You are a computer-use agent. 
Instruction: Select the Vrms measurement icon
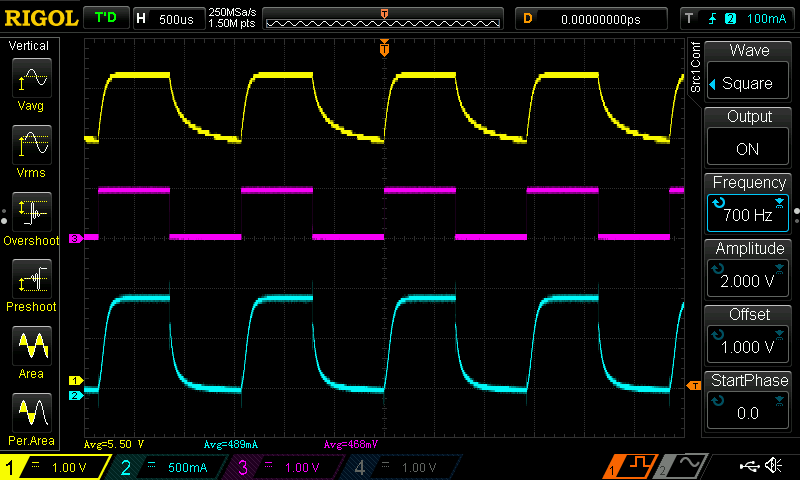click(x=33, y=146)
